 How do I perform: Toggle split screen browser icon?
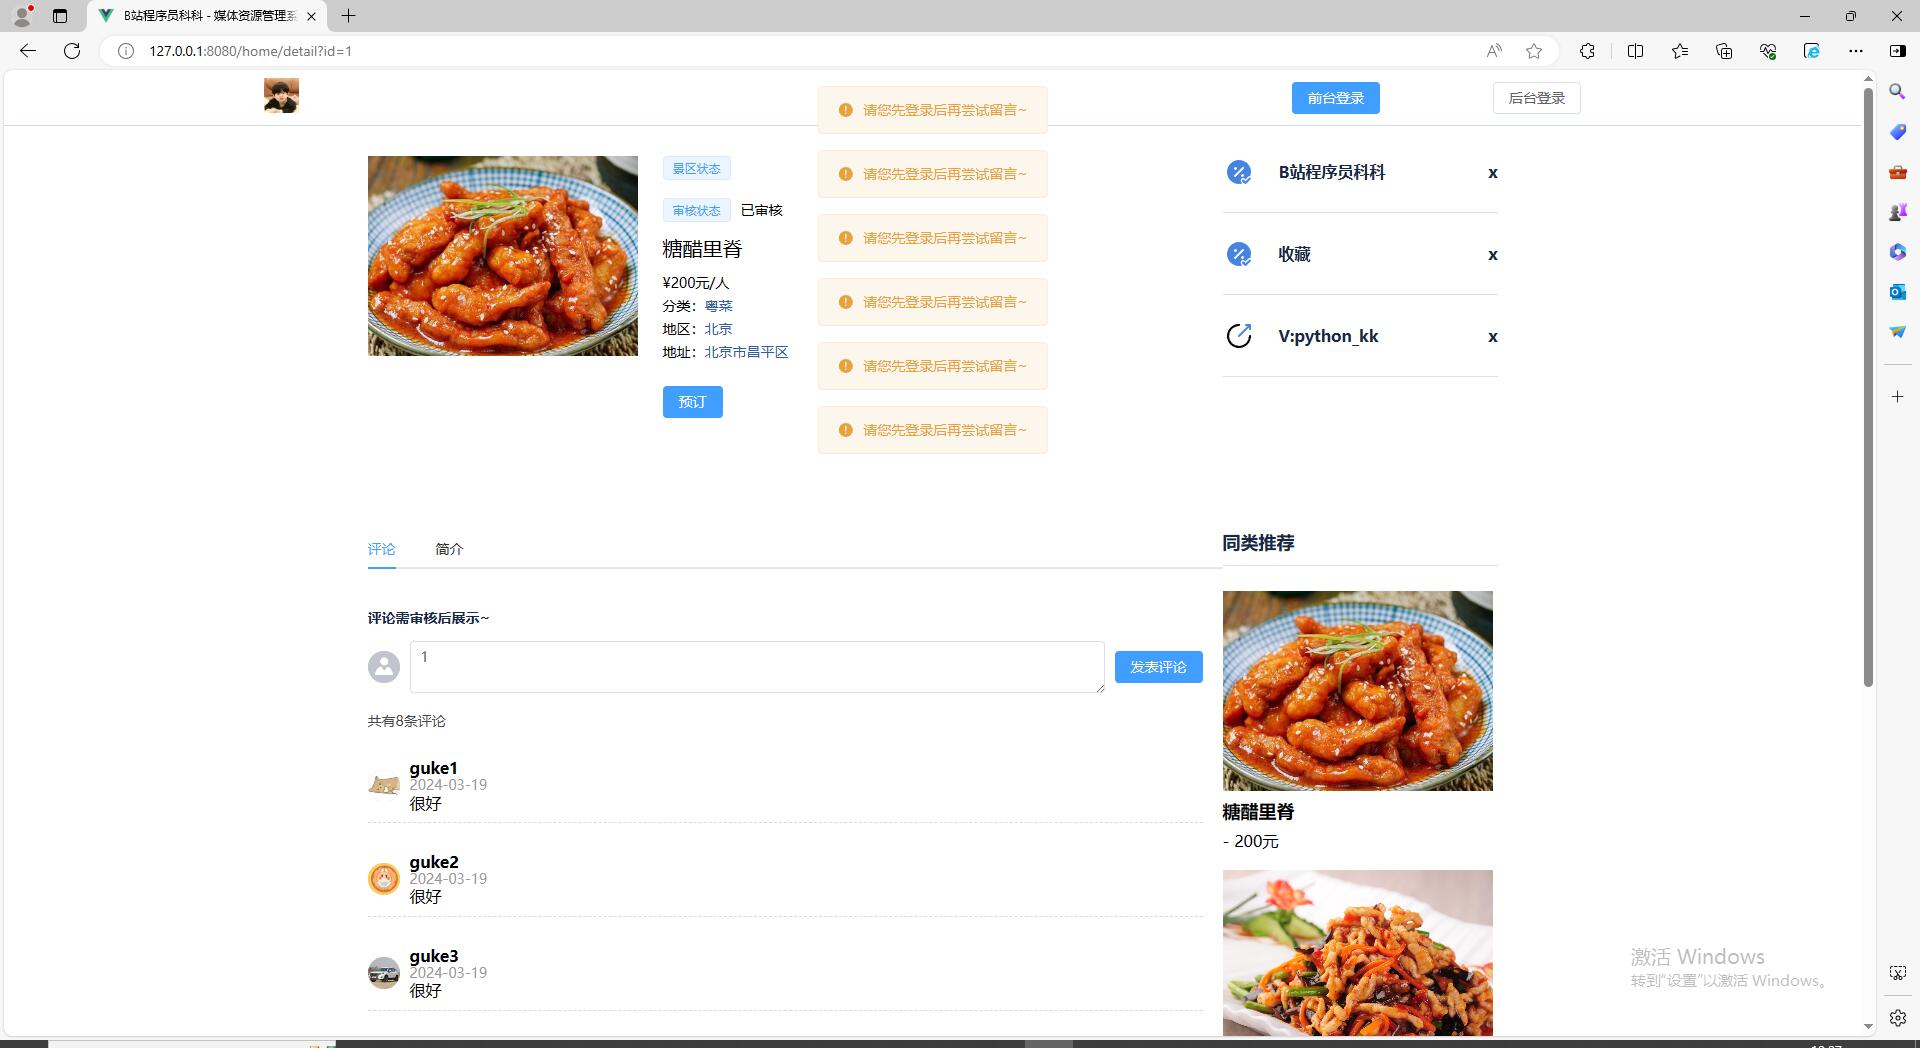point(1636,51)
